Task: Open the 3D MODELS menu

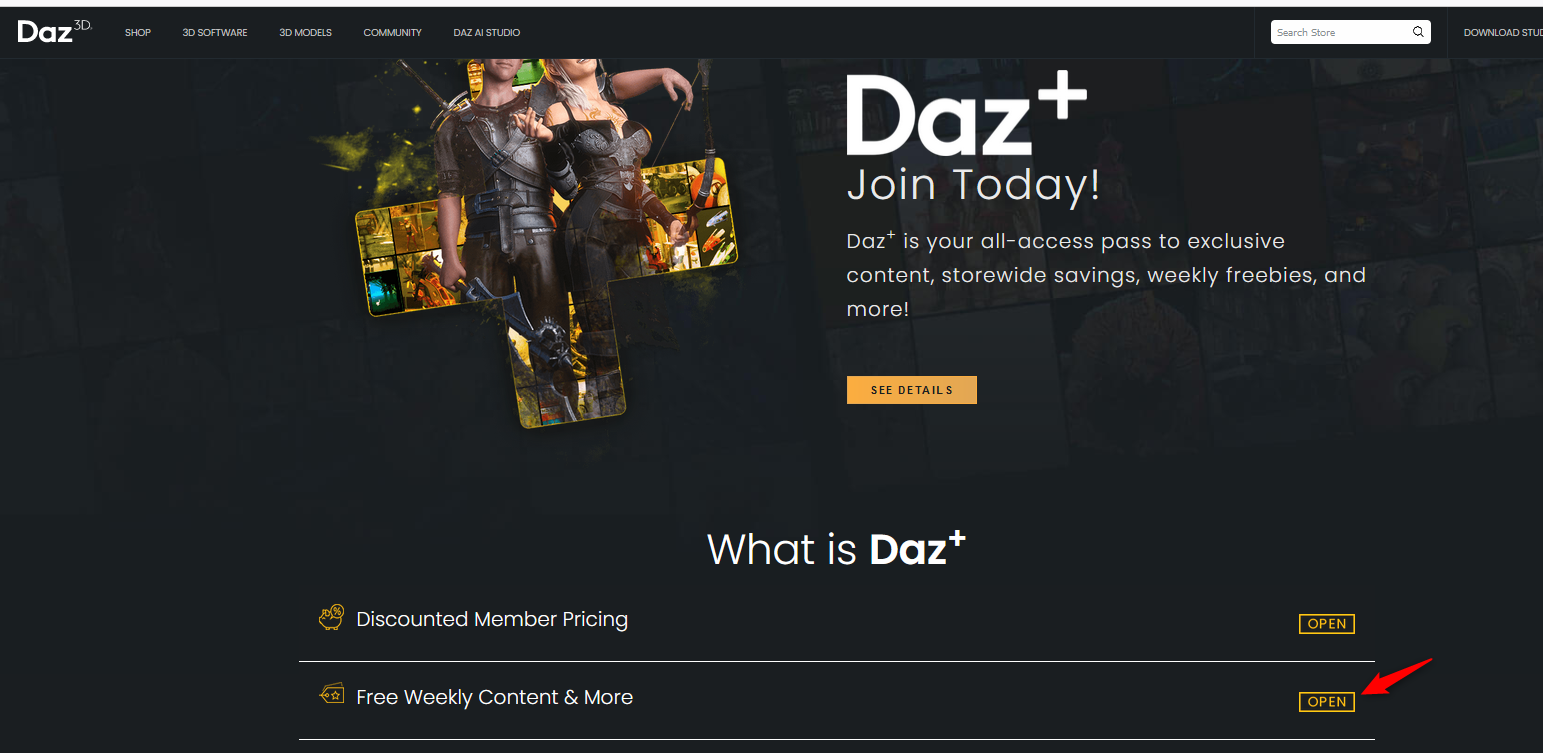Action: click(305, 33)
